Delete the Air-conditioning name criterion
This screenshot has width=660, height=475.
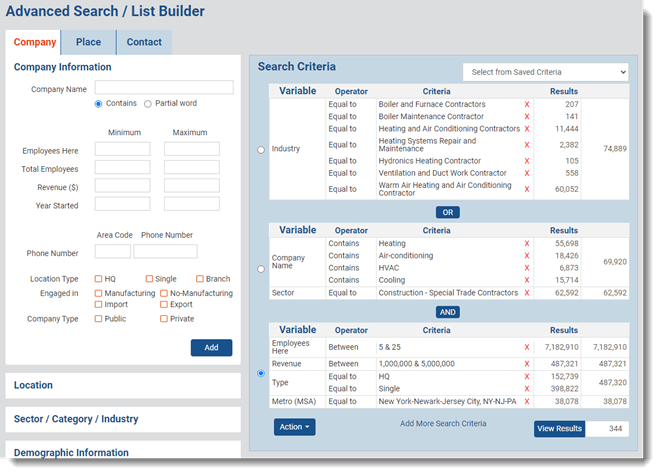coord(527,256)
